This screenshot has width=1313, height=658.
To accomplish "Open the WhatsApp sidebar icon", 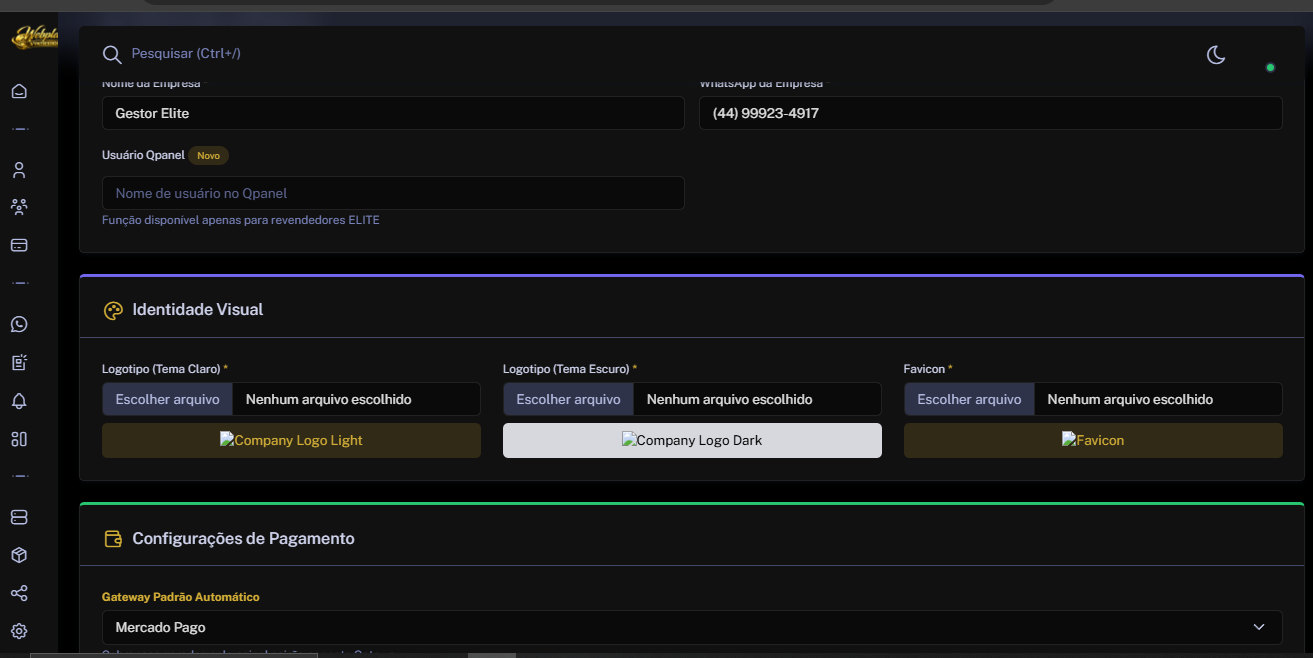I will [x=19, y=324].
